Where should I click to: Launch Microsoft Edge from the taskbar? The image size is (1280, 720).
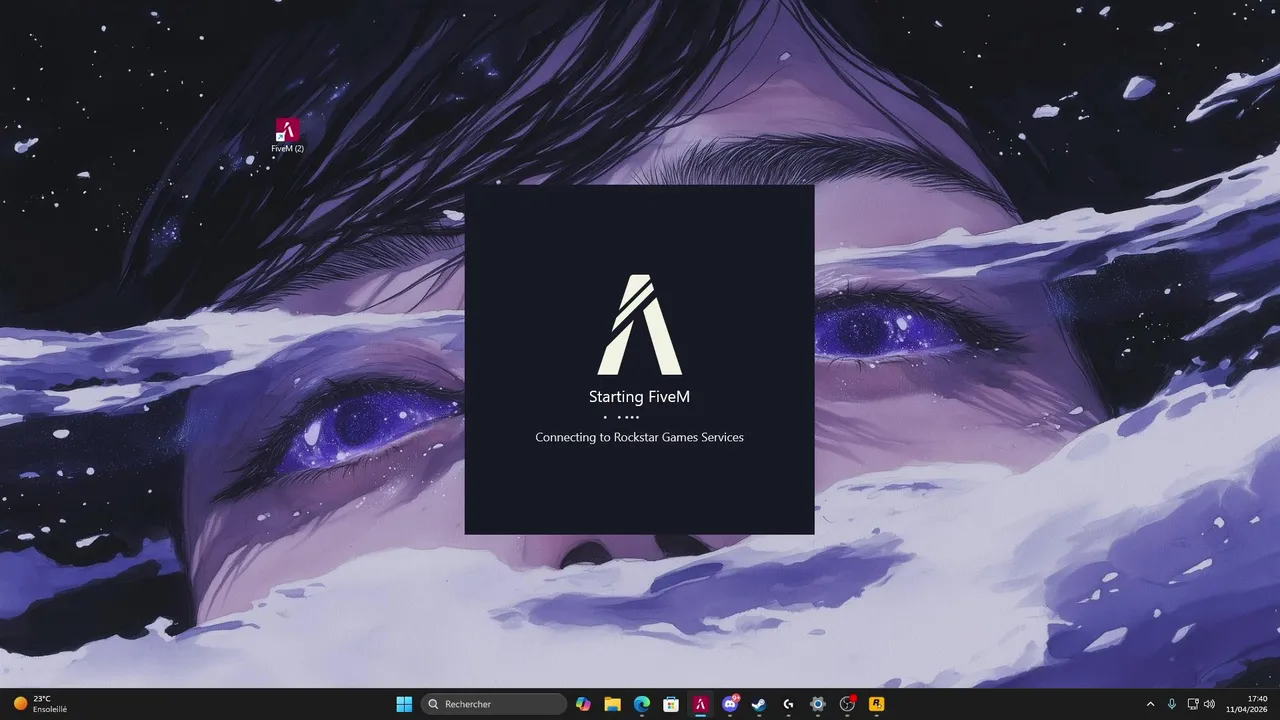[642, 704]
